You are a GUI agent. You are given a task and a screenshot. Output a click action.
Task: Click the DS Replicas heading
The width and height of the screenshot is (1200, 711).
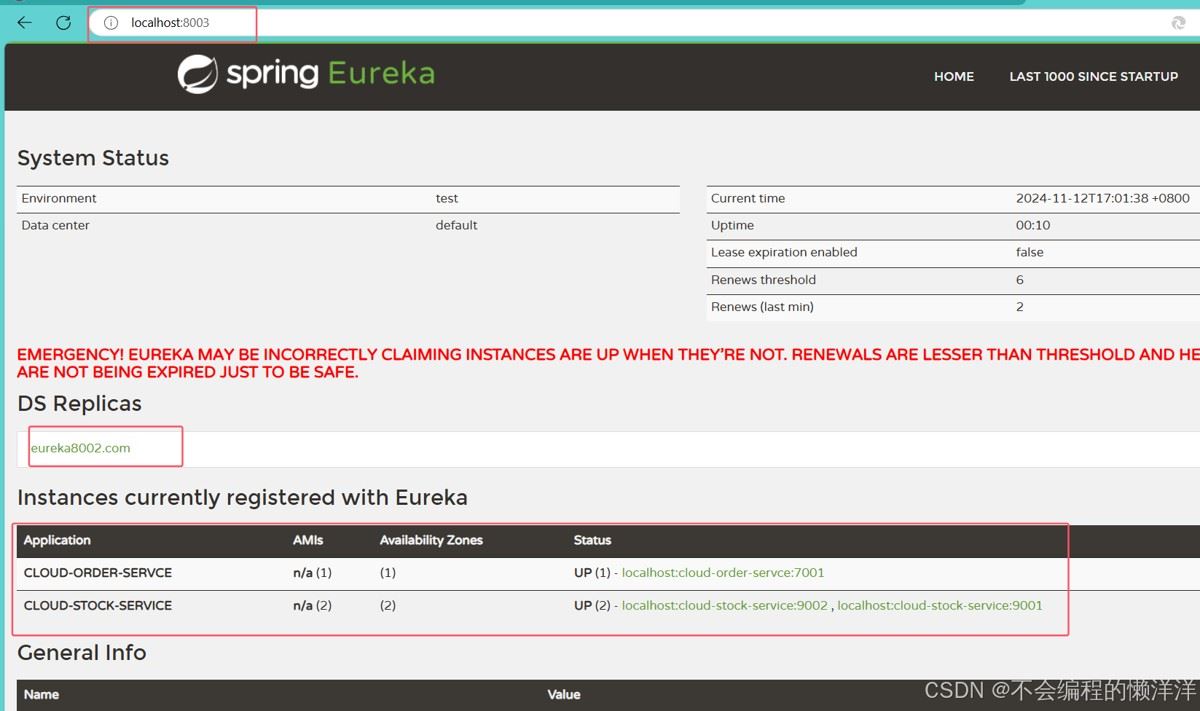[79, 404]
